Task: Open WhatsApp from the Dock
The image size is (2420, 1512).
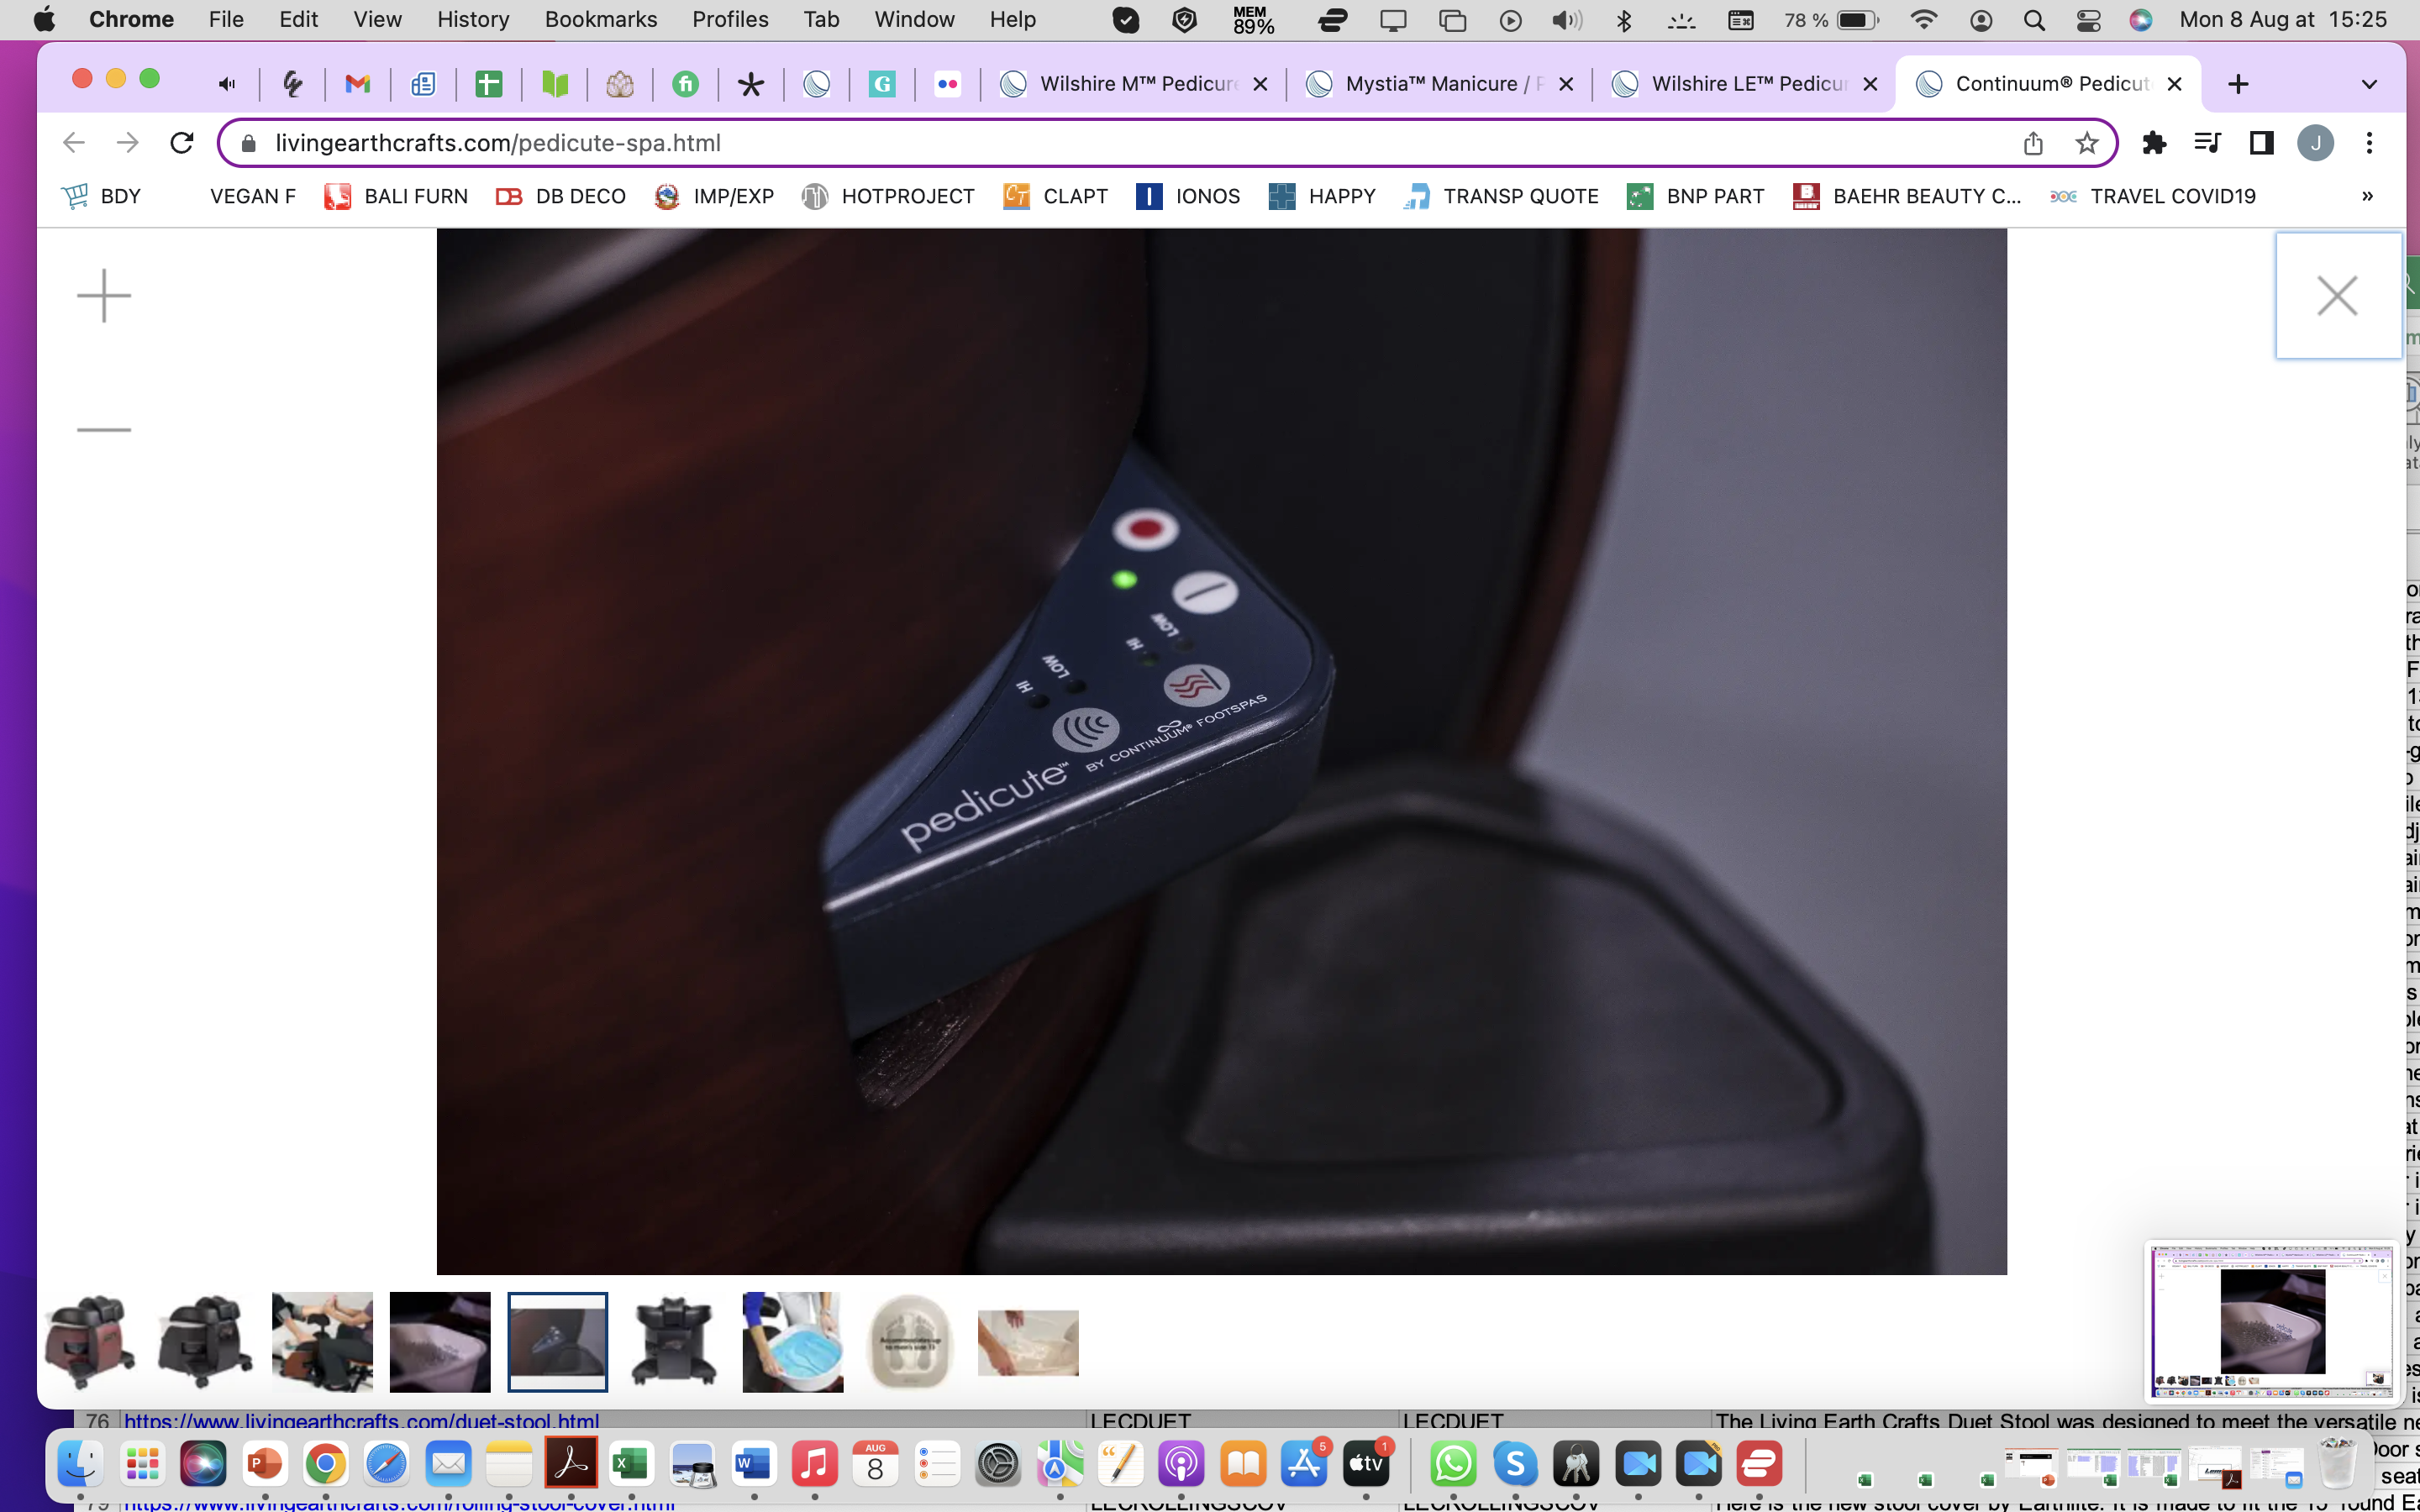Action: tap(1453, 1465)
